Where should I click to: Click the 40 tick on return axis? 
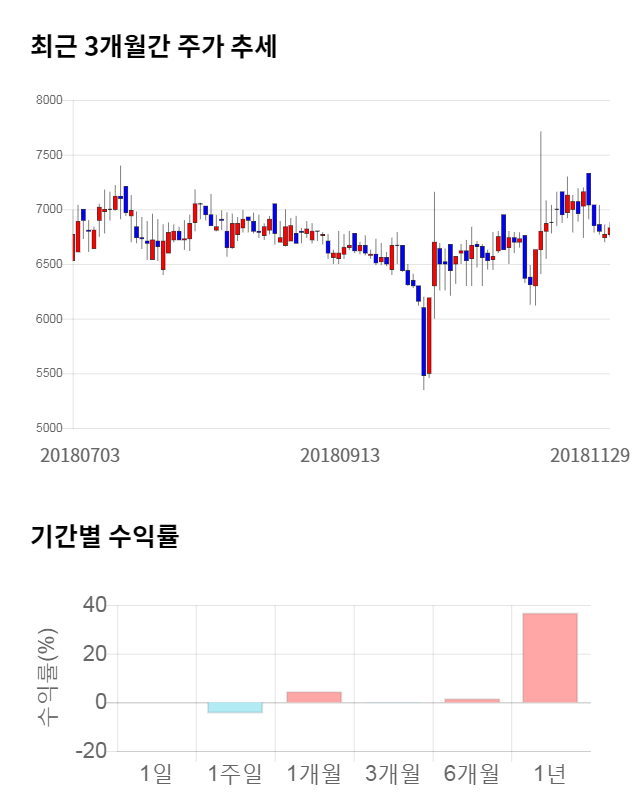[97, 605]
